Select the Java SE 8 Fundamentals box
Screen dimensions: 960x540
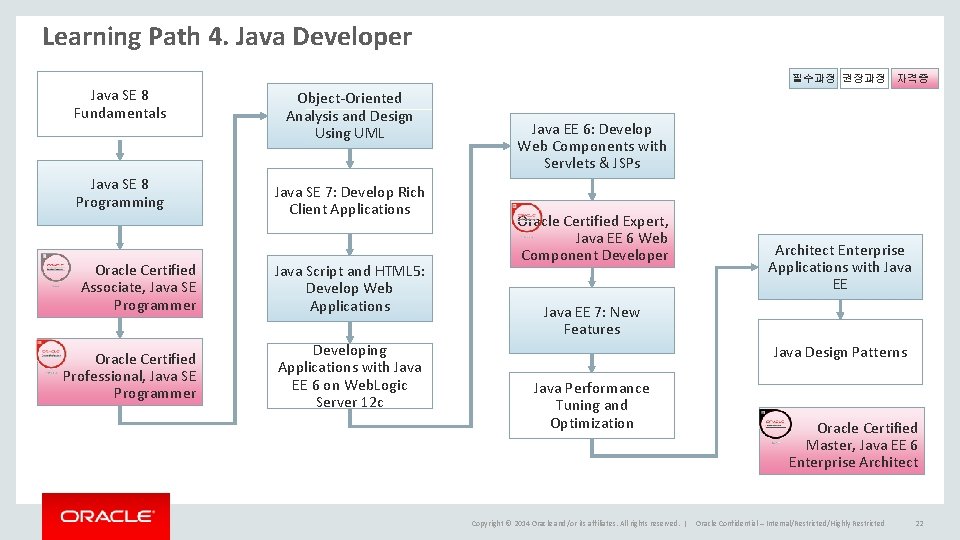pos(120,104)
